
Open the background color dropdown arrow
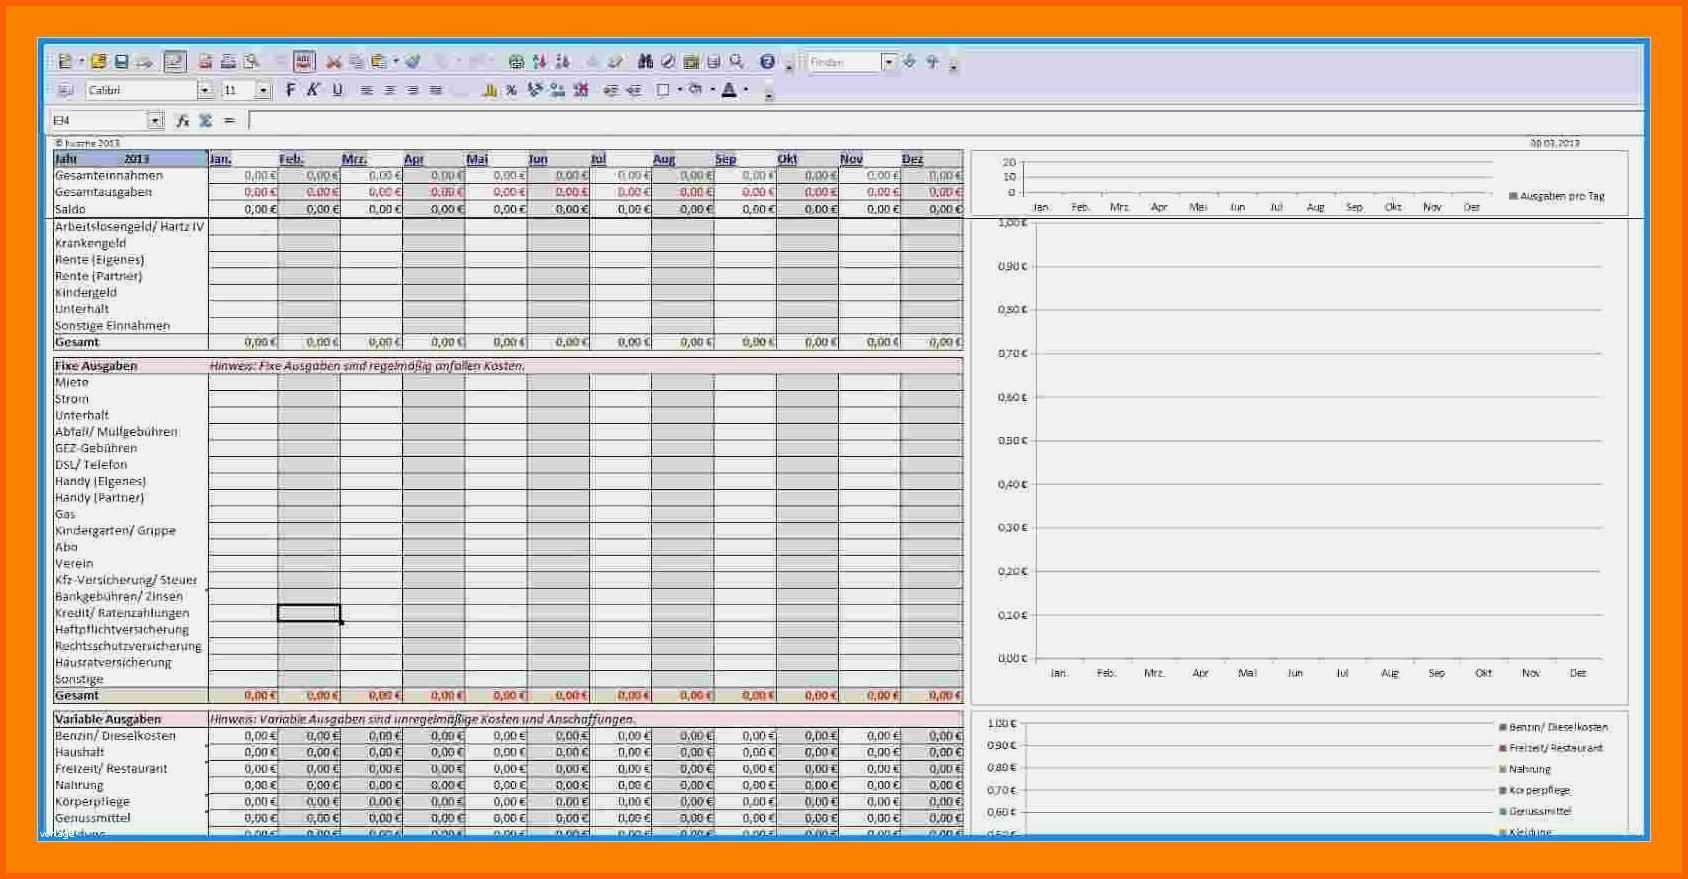click(x=712, y=90)
